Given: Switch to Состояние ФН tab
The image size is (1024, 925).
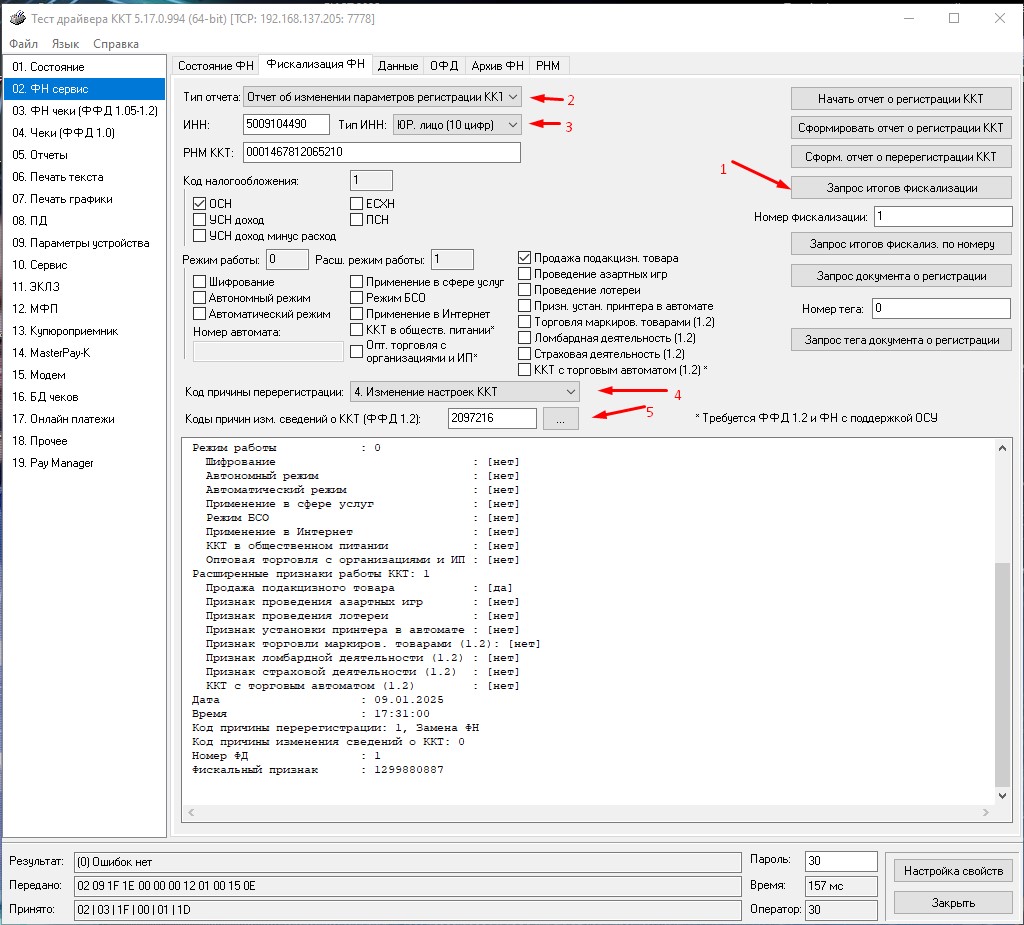Looking at the screenshot, I should [216, 66].
